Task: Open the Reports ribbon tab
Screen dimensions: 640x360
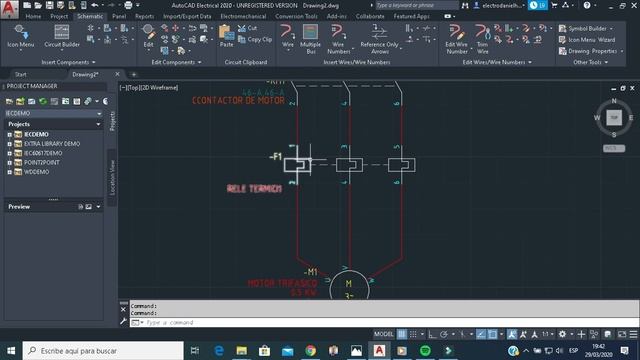Action: click(144, 16)
